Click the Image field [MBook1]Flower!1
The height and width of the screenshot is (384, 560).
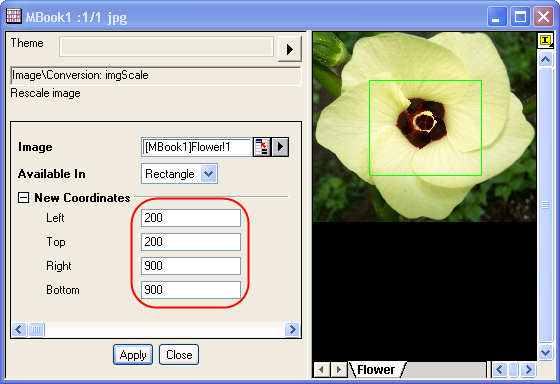point(197,147)
